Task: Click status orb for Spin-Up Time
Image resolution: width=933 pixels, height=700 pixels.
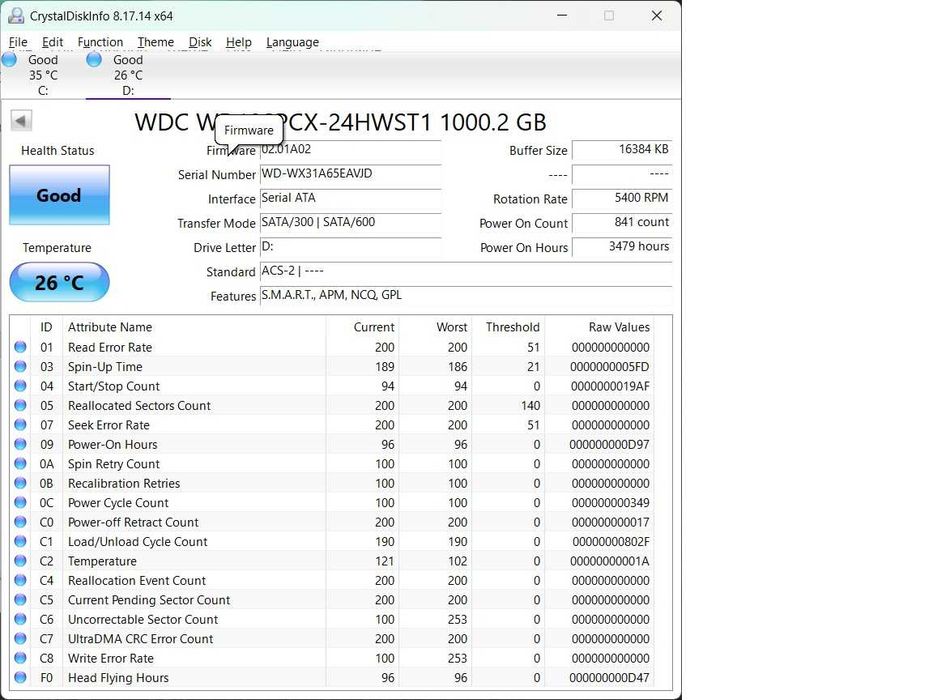Action: pos(20,366)
